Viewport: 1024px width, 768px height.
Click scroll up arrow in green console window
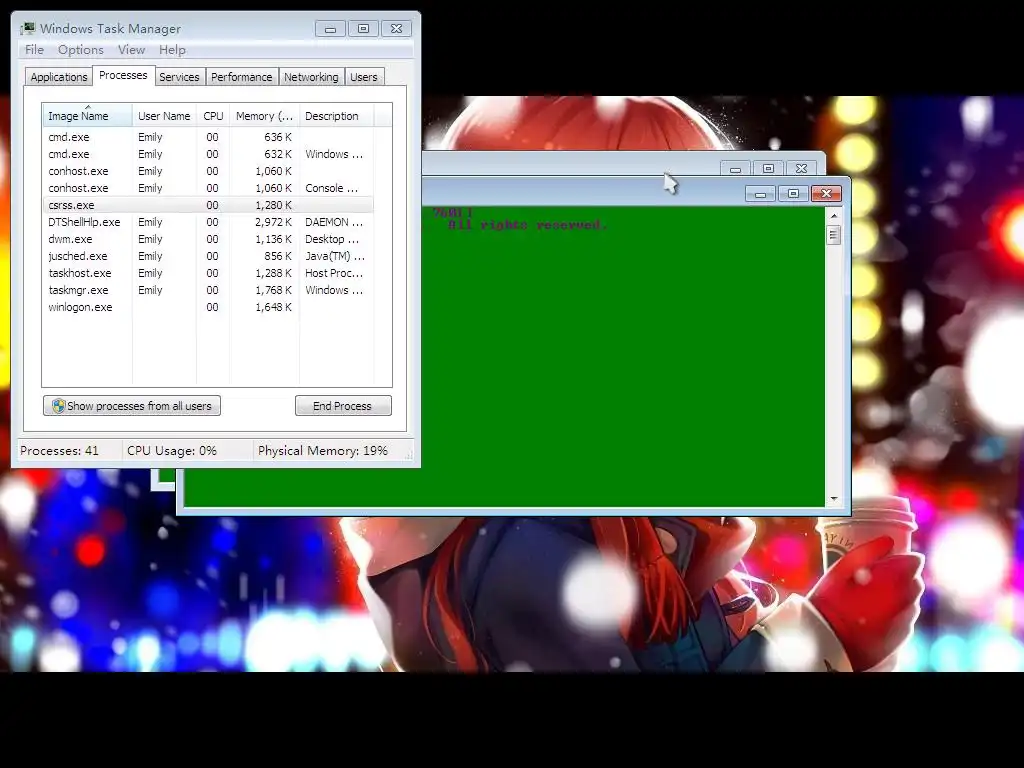click(833, 216)
